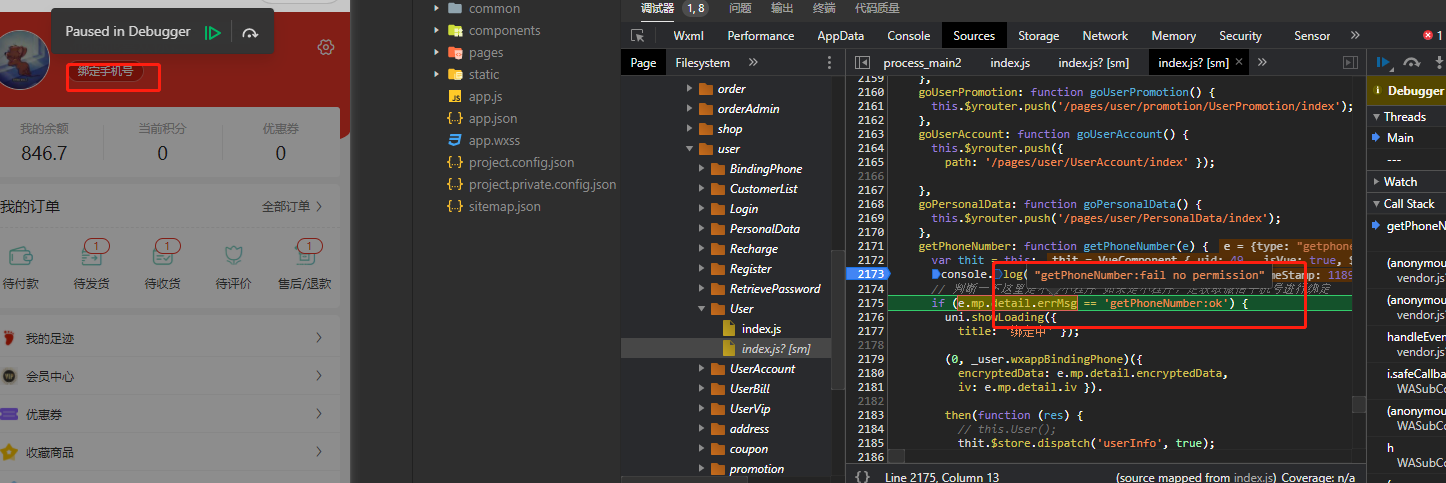1446x483 pixels.
Task: Open 我的足迹 footprint row
Action: (170, 338)
